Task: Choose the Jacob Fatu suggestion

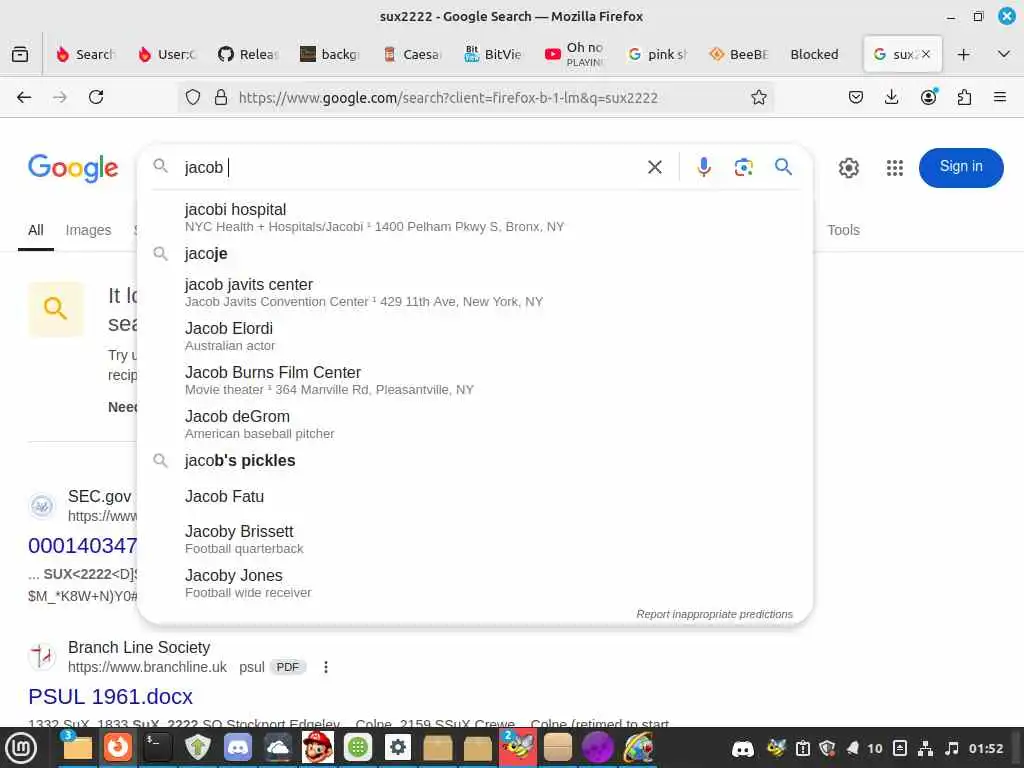Action: coord(475,496)
